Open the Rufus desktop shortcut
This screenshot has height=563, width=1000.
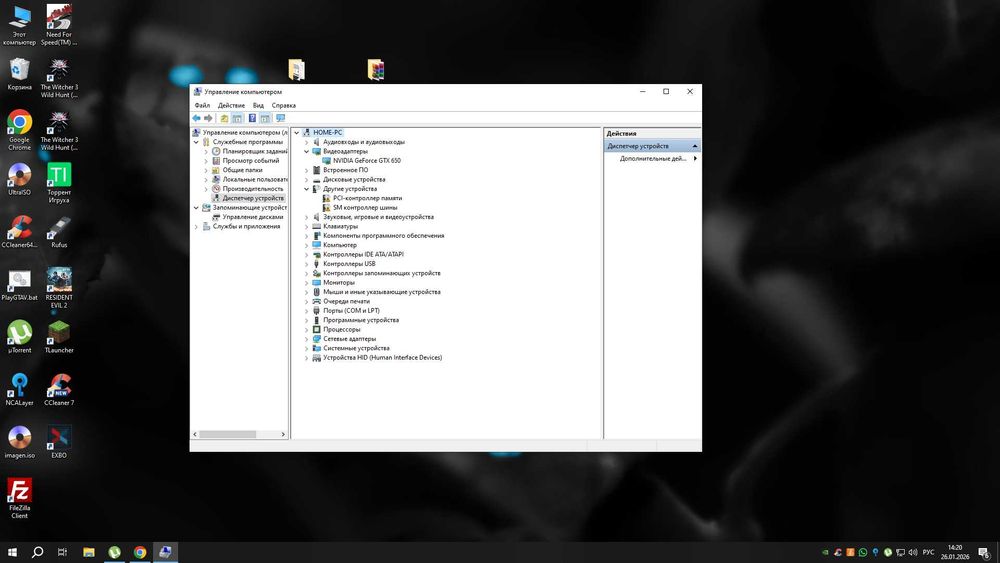[x=59, y=229]
